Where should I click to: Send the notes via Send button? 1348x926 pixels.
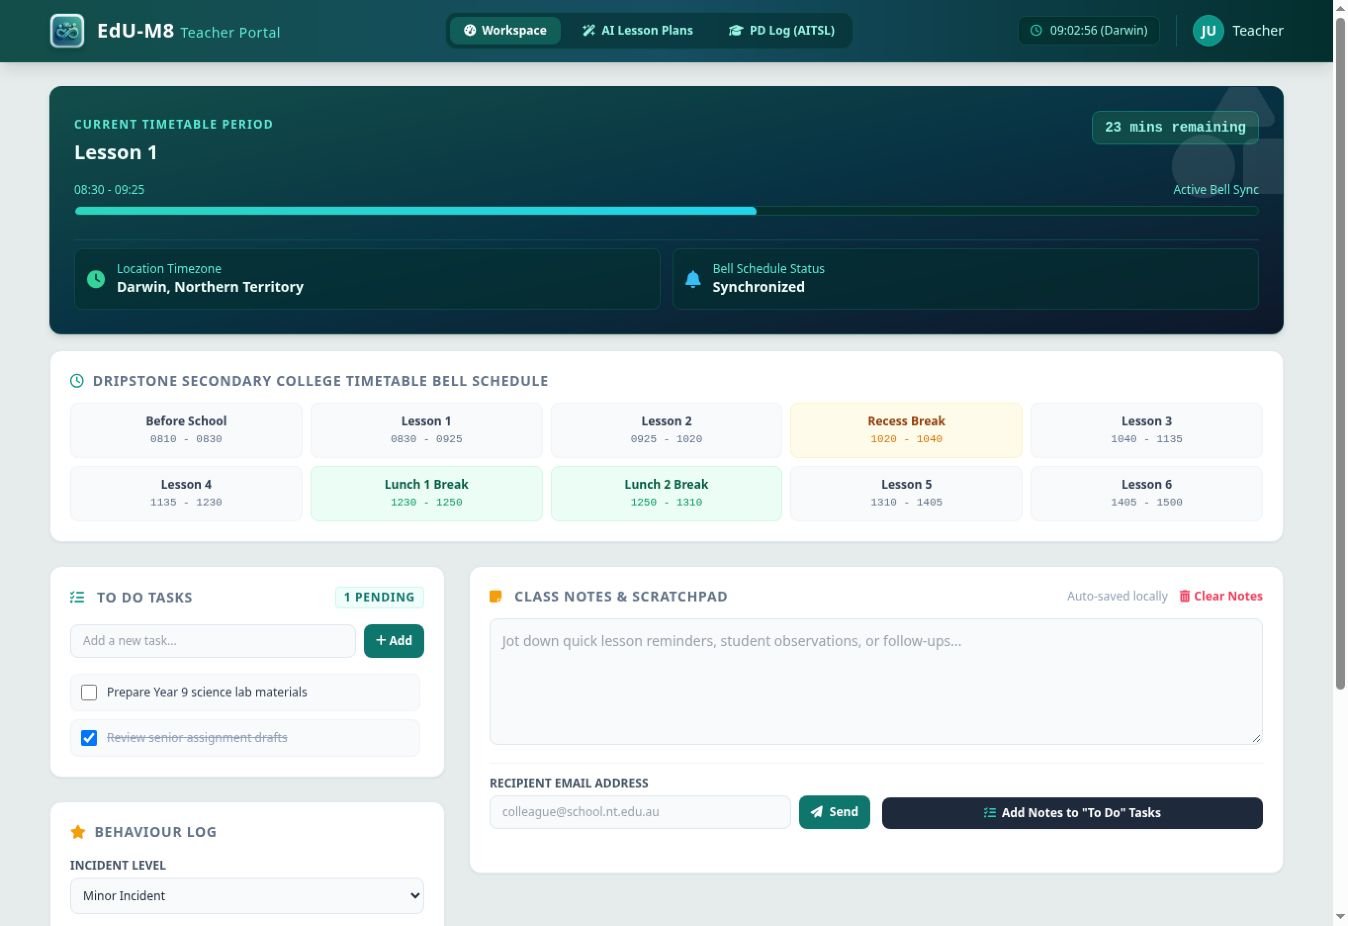click(834, 812)
